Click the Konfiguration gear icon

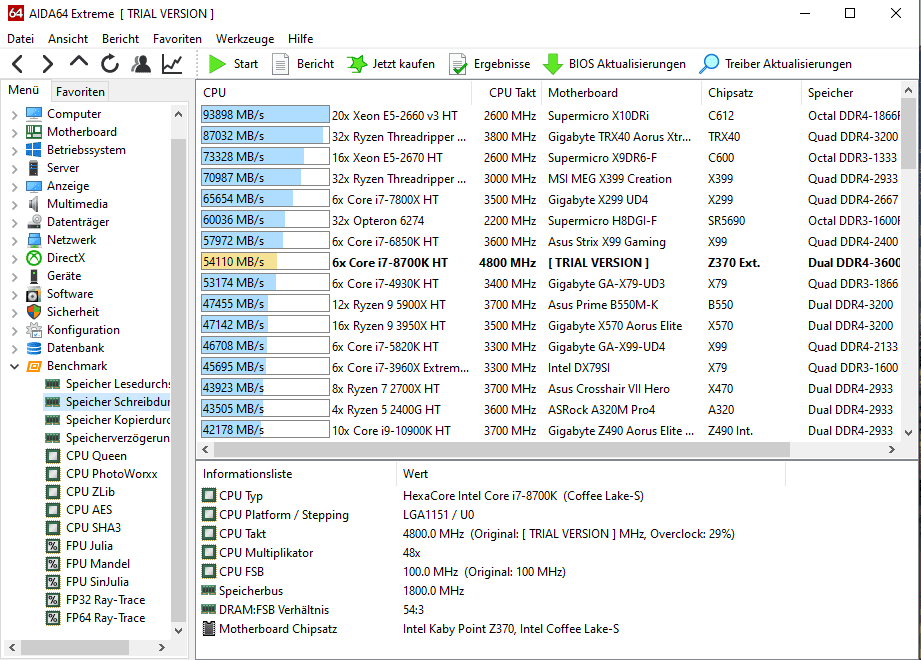[x=34, y=330]
